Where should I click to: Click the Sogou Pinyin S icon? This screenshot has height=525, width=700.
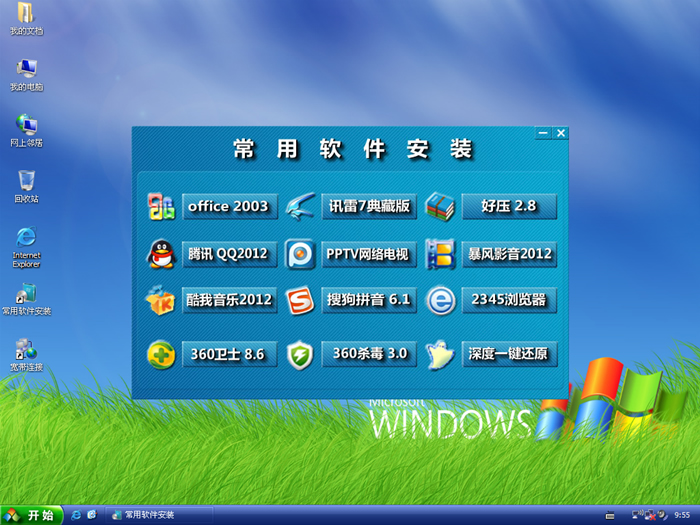coord(301,300)
